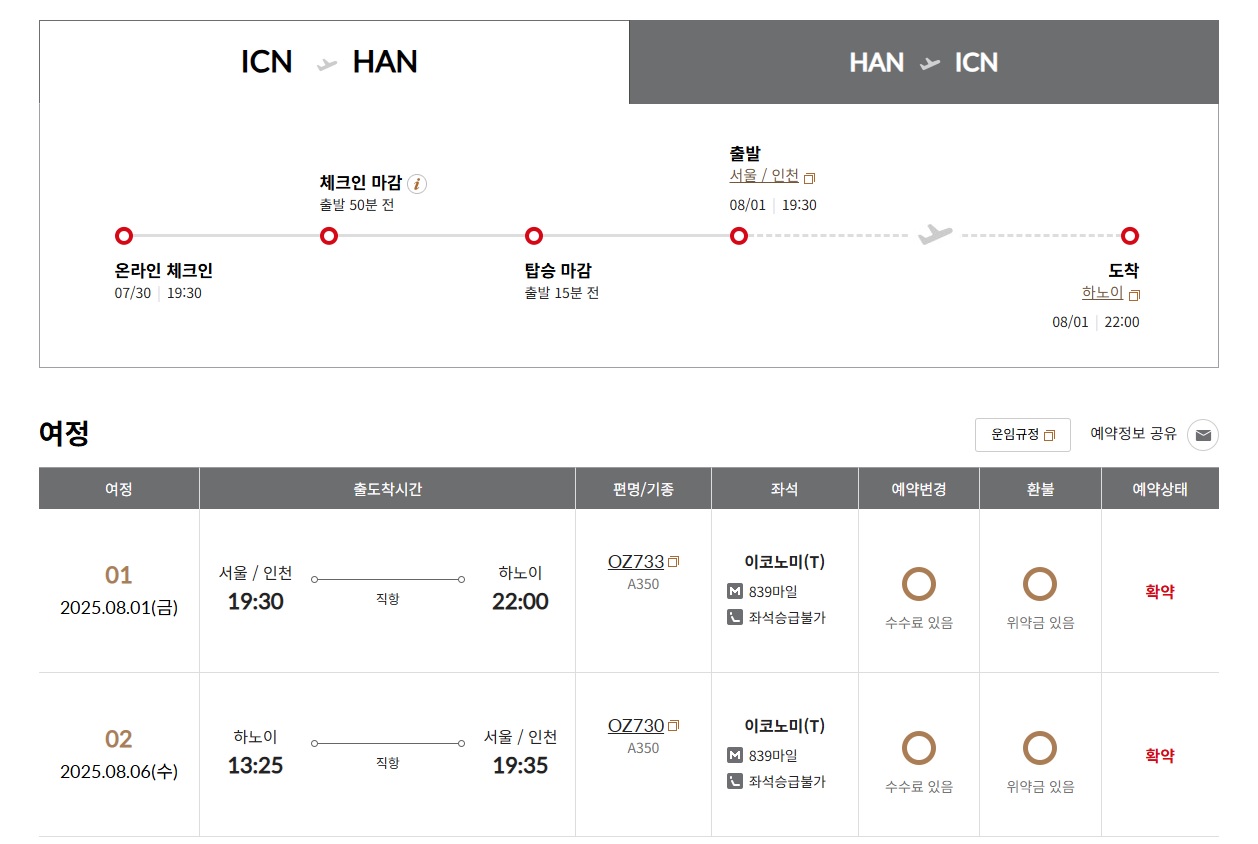Click the 온라인 체크인 timeline marker

pos(124,236)
